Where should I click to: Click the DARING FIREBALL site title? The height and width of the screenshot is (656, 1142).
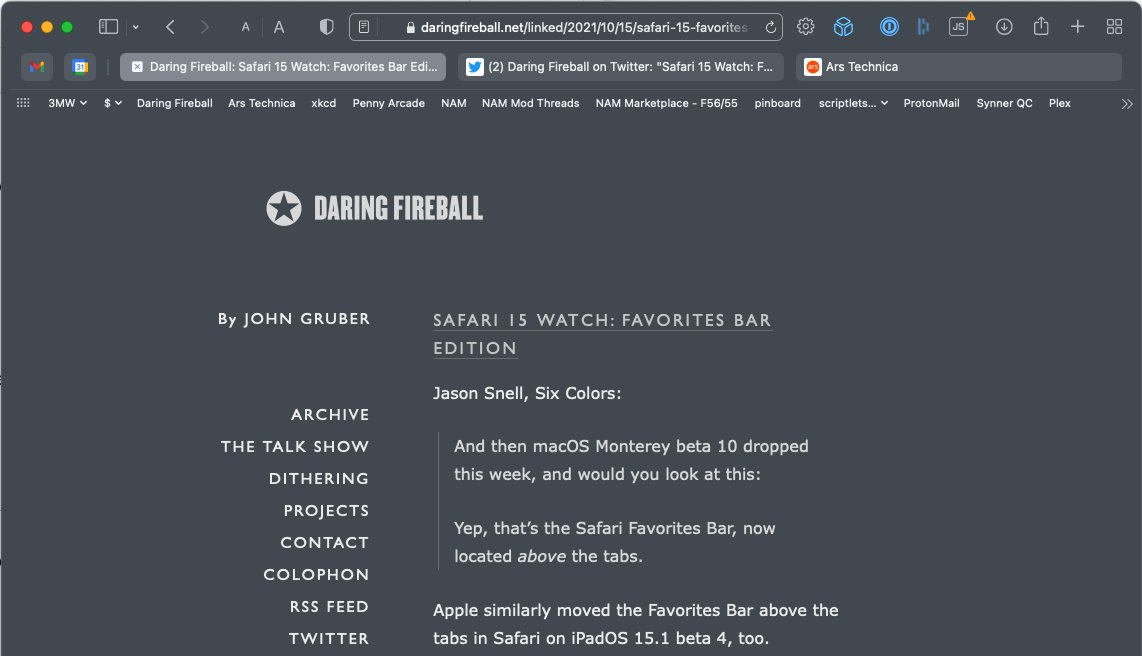tap(398, 208)
